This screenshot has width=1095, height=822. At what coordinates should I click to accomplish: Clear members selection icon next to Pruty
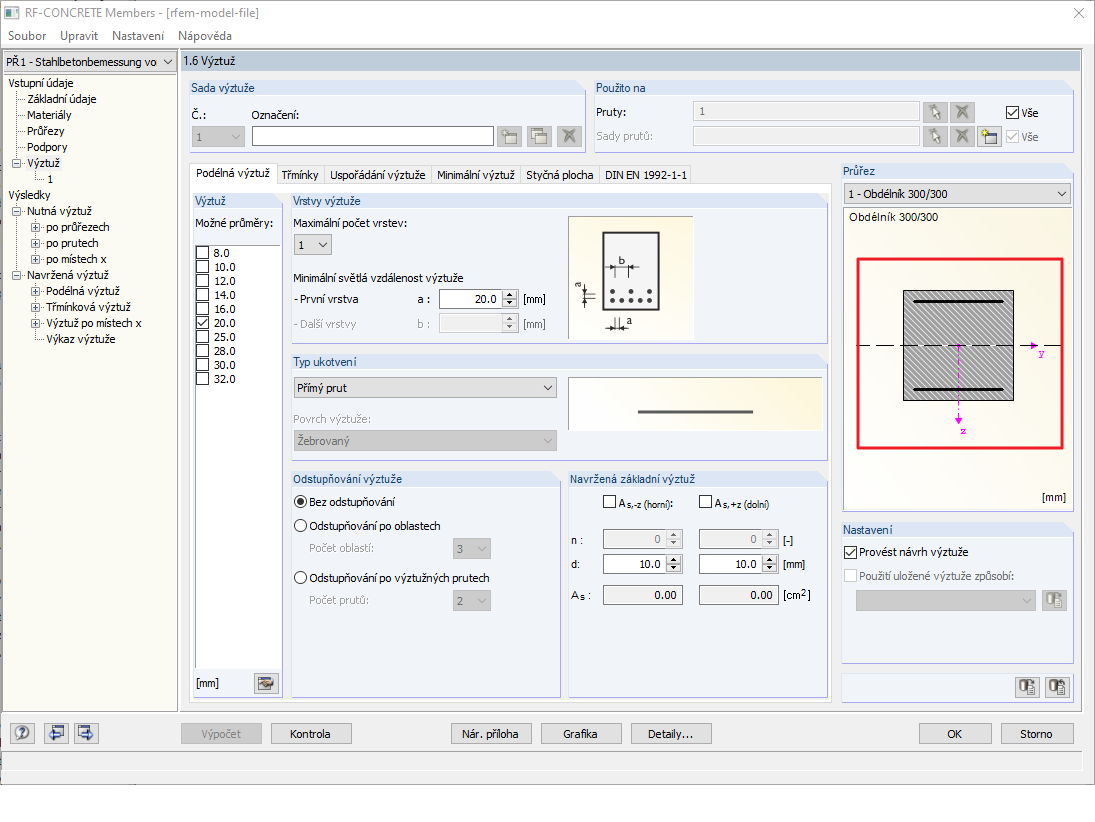[962, 112]
